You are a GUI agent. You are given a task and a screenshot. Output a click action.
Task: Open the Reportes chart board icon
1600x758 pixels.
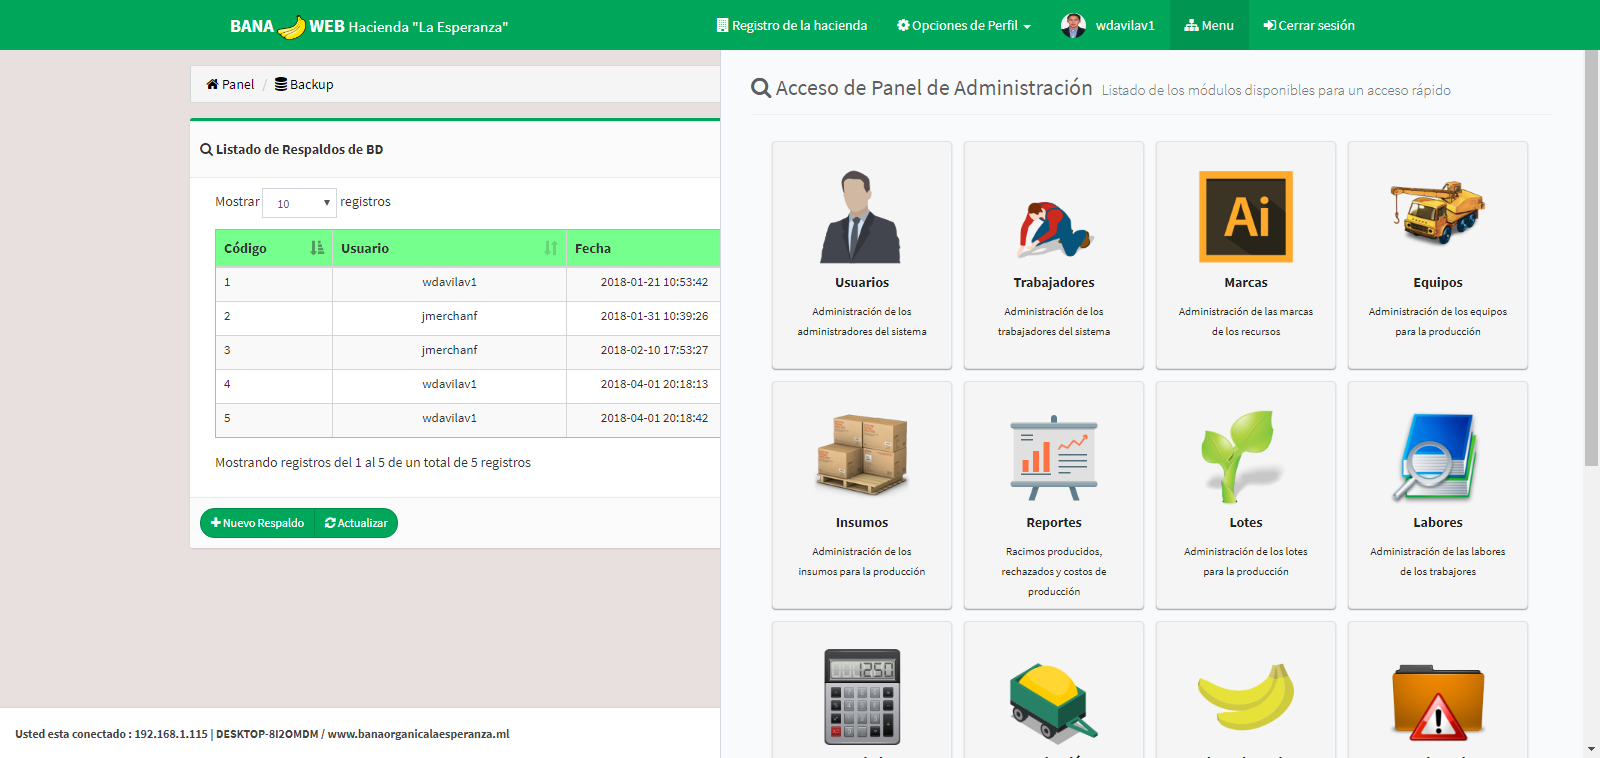click(1053, 457)
